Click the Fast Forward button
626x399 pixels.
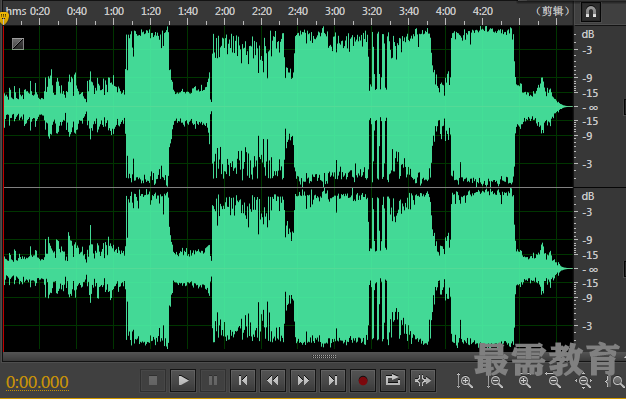(x=303, y=381)
